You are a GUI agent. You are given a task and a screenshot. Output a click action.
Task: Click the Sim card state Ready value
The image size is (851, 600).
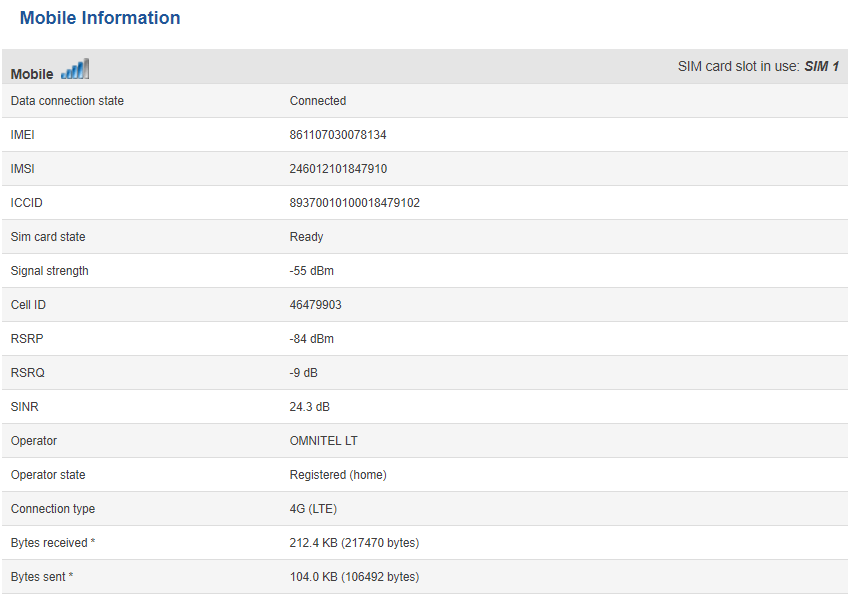(x=306, y=237)
